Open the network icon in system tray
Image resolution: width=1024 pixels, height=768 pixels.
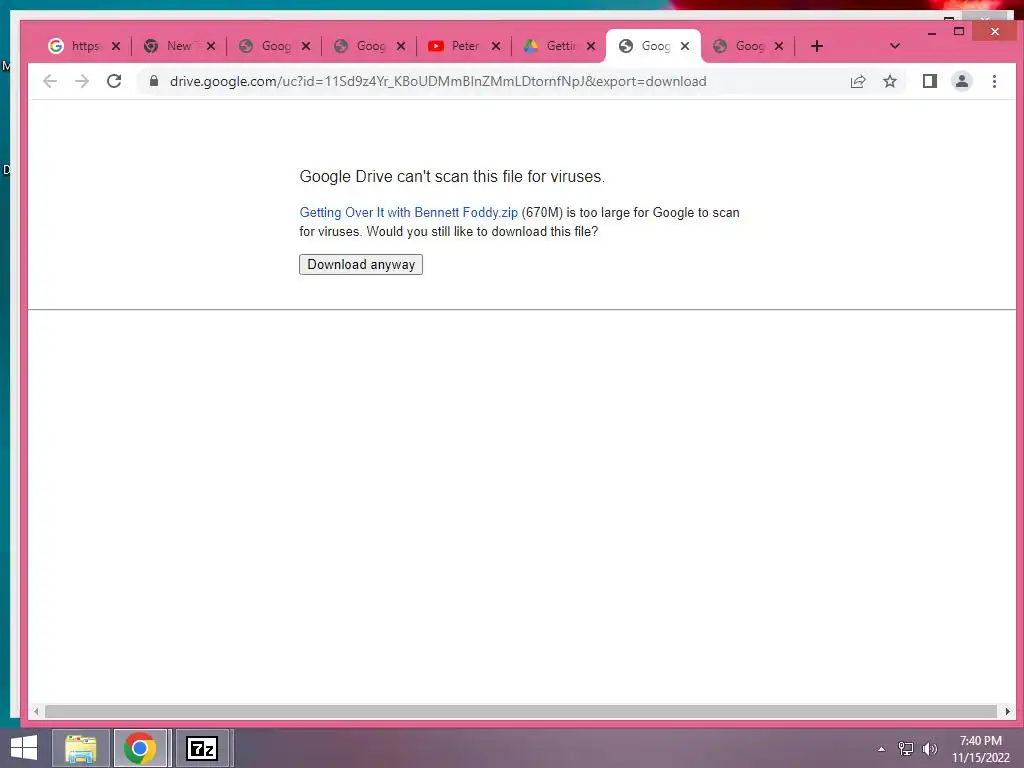coord(905,748)
